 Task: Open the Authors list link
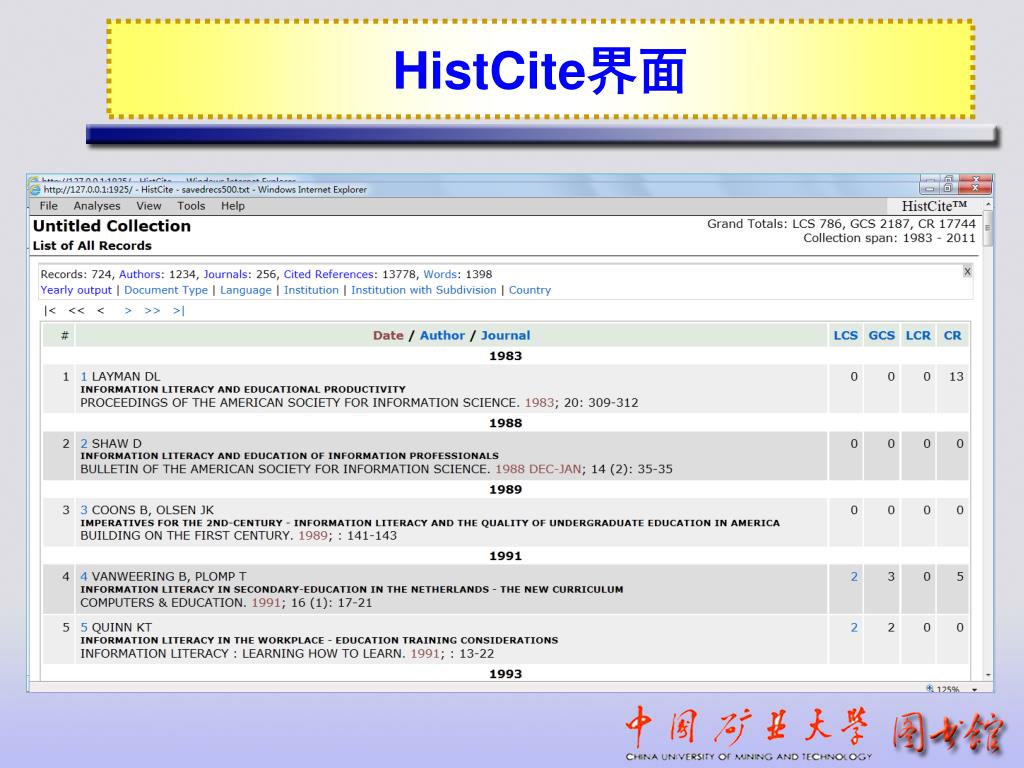click(x=140, y=274)
